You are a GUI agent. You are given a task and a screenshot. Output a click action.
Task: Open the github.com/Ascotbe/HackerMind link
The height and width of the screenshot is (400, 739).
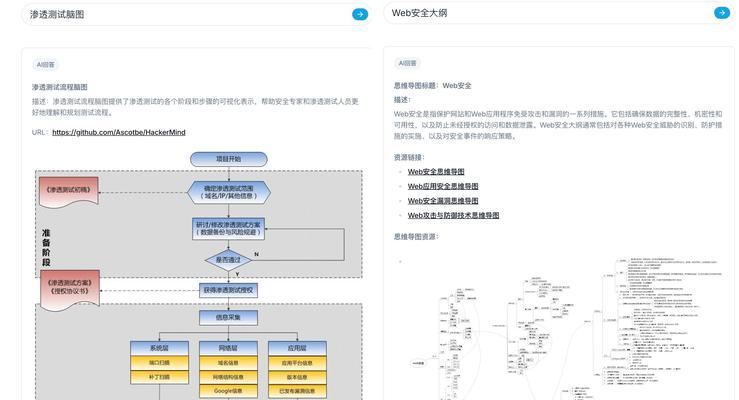(x=119, y=132)
